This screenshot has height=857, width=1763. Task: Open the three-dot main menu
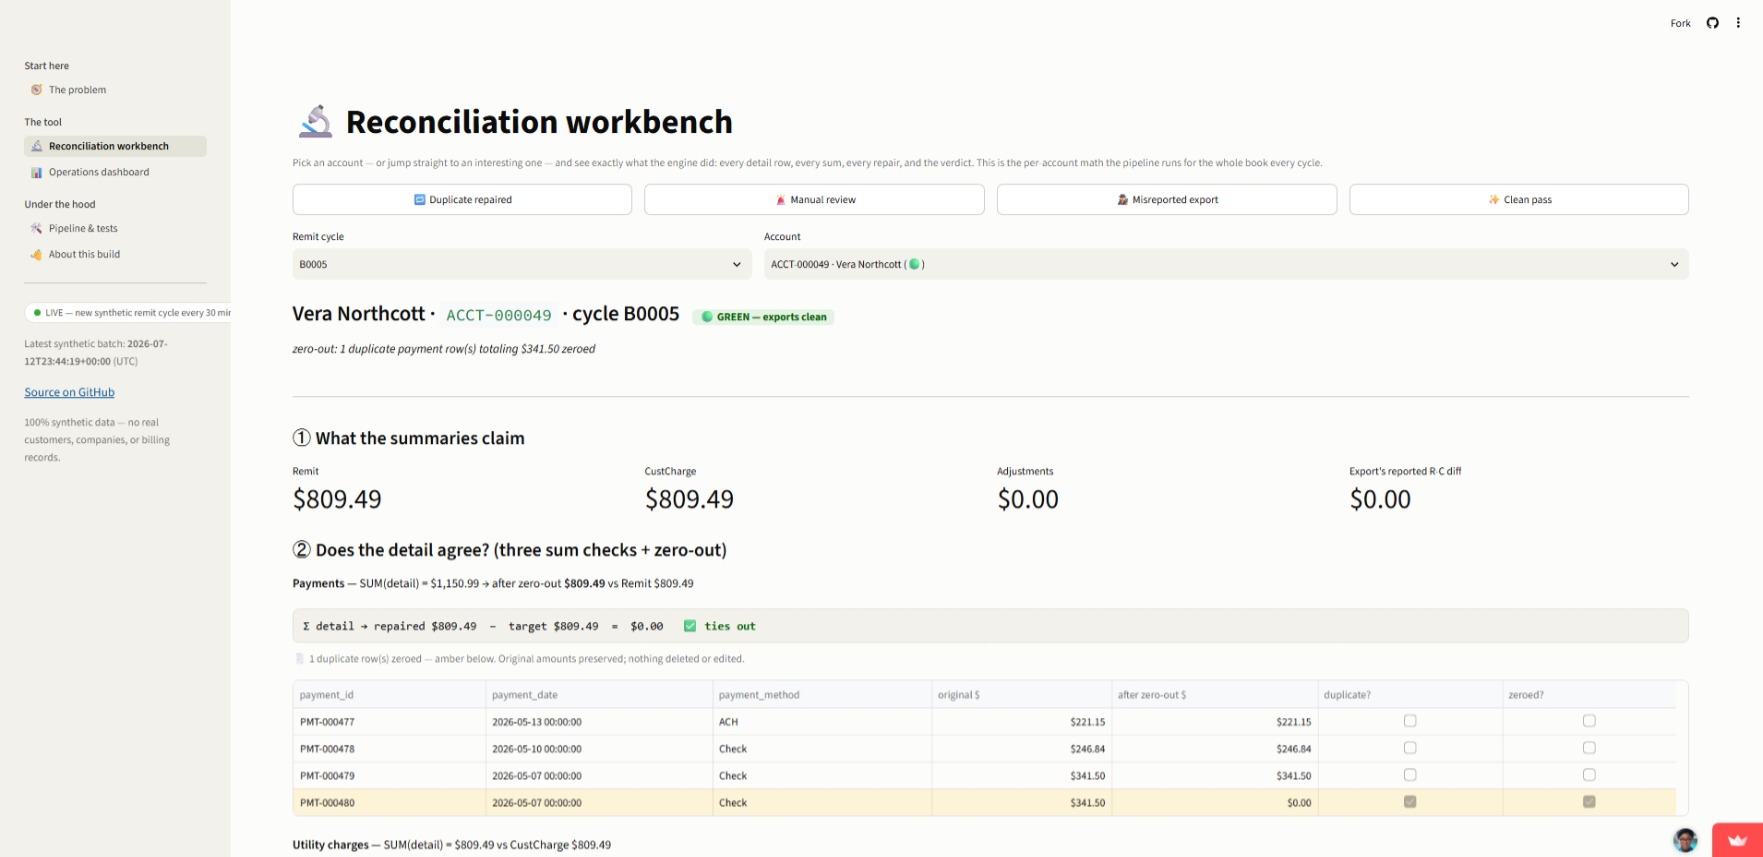pos(1738,23)
